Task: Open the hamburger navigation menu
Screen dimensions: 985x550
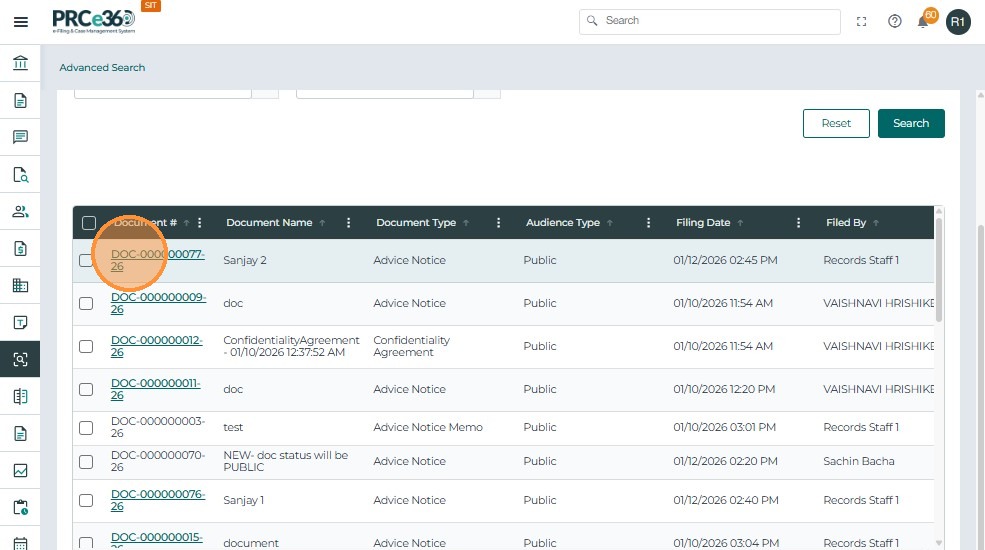Action: tap(20, 22)
